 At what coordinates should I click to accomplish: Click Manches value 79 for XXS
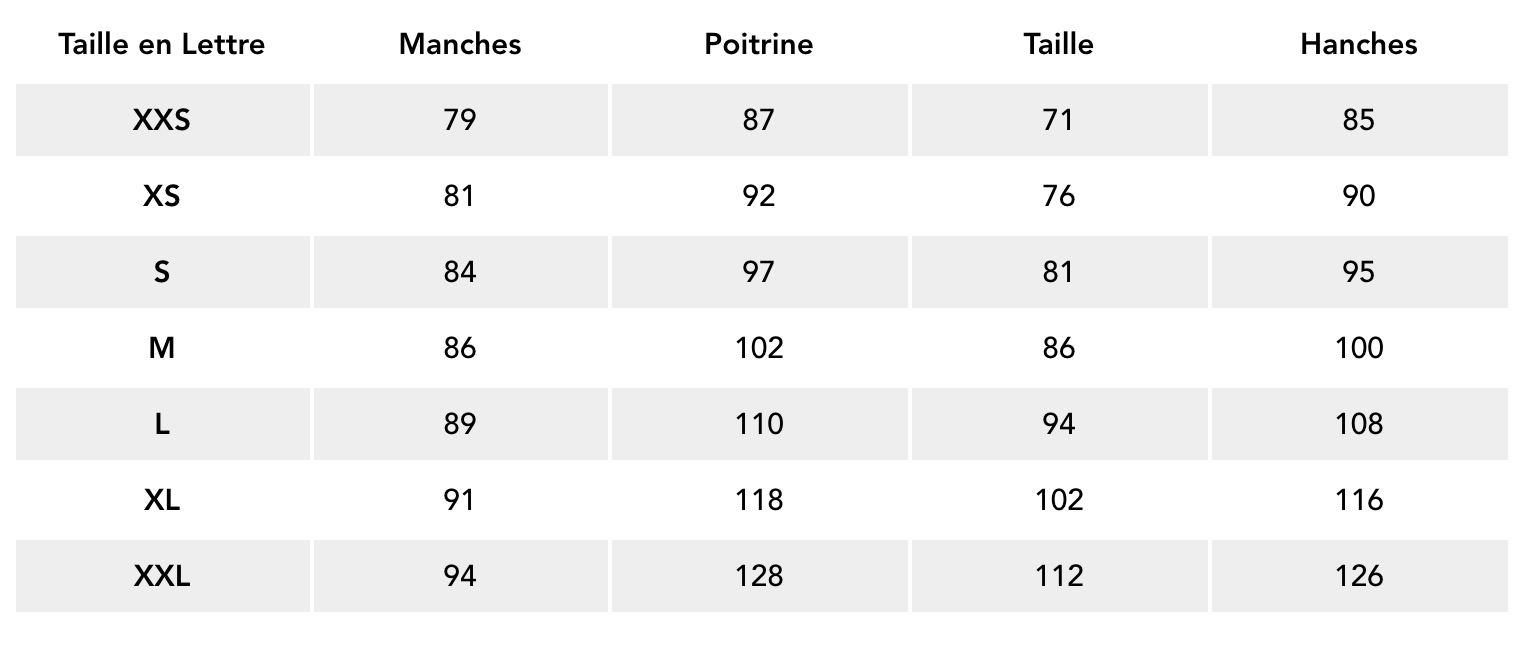460,120
